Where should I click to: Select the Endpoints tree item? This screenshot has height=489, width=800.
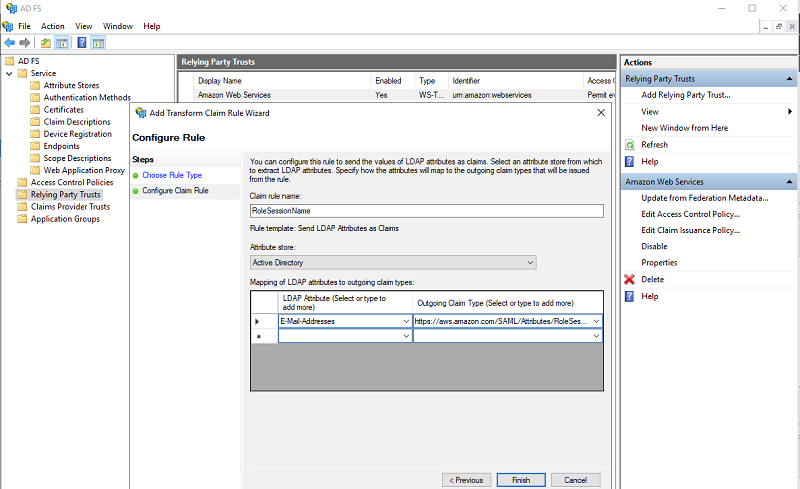pos(61,146)
